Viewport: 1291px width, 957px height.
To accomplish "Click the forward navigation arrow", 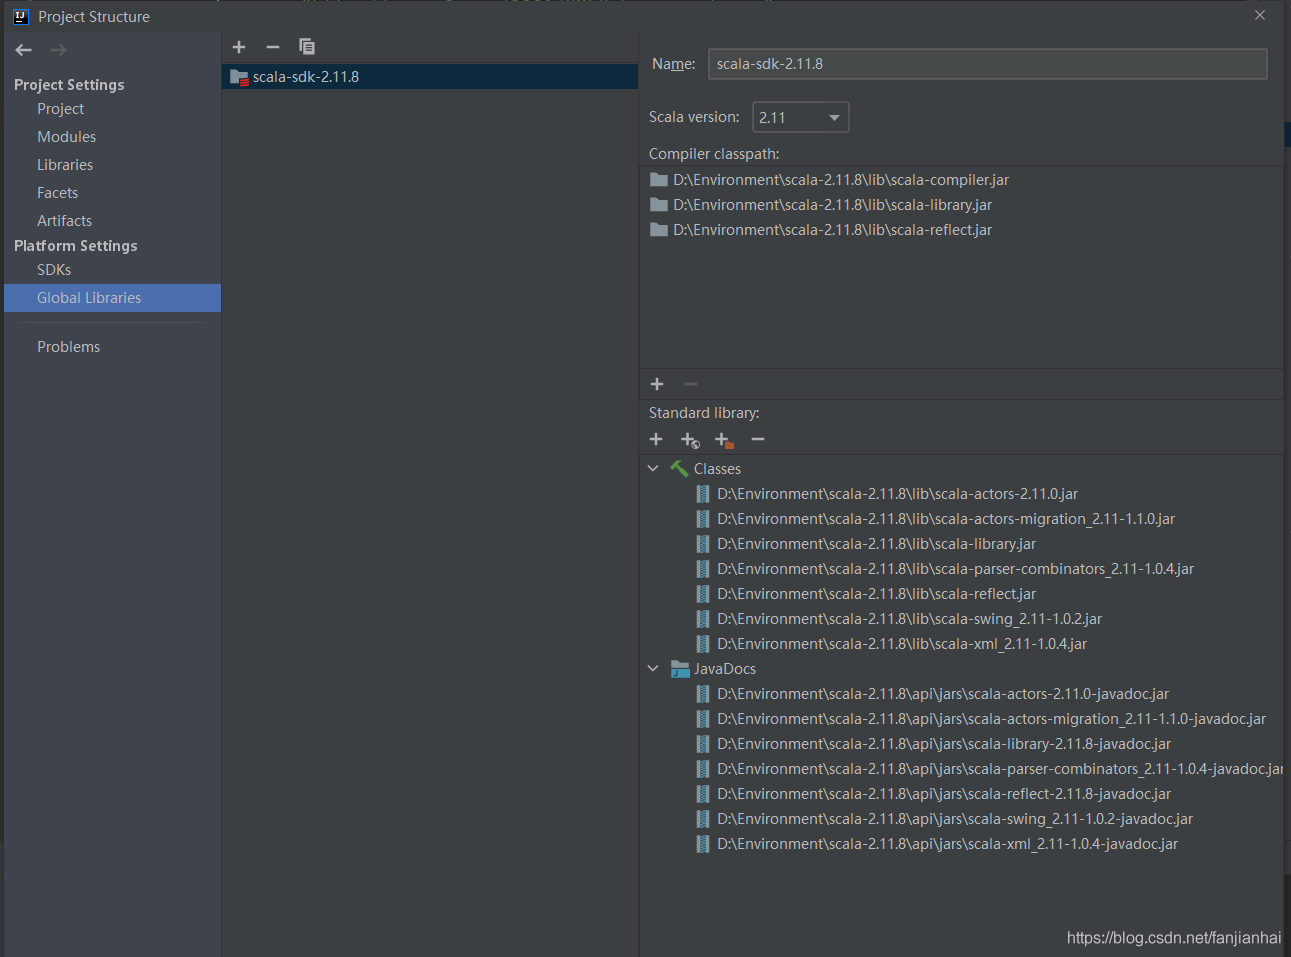I will (58, 50).
